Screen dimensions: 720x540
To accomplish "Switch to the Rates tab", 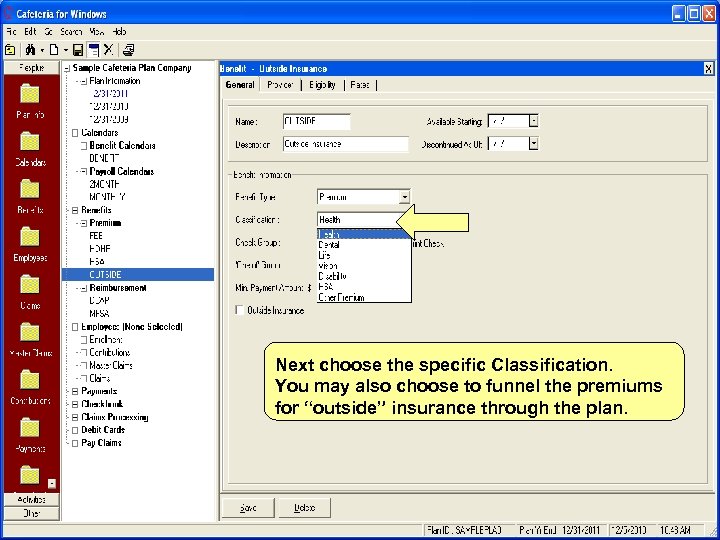I will tap(360, 85).
